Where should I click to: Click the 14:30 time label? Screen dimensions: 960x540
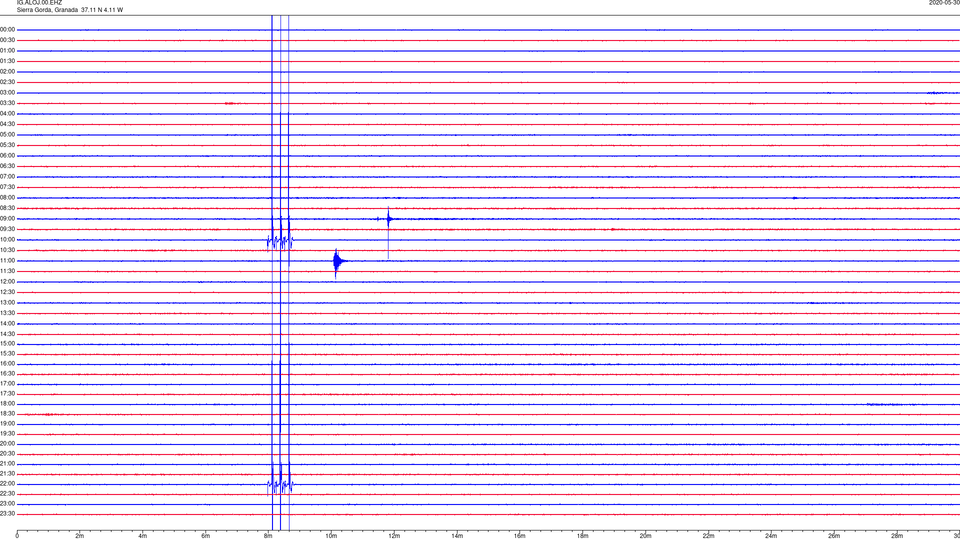pos(8,334)
